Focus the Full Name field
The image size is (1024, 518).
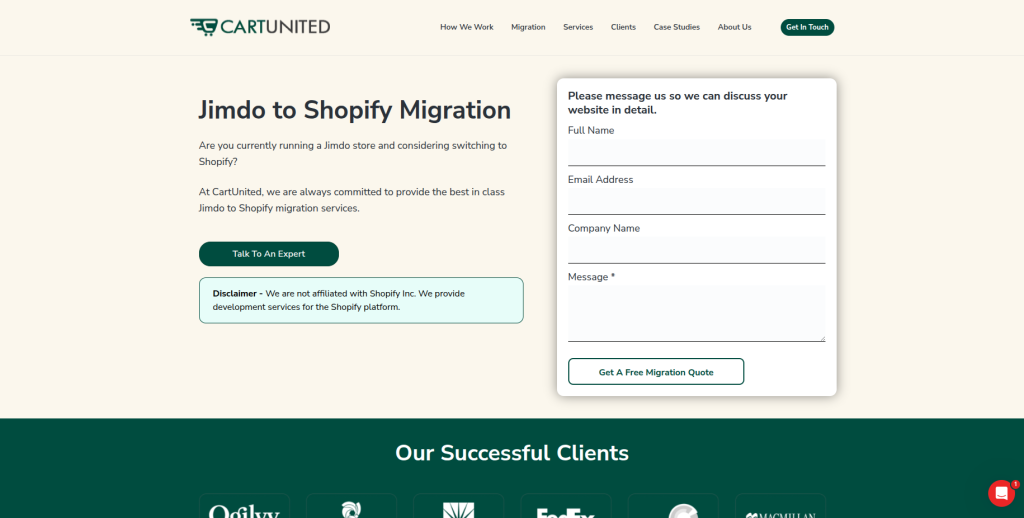click(696, 152)
